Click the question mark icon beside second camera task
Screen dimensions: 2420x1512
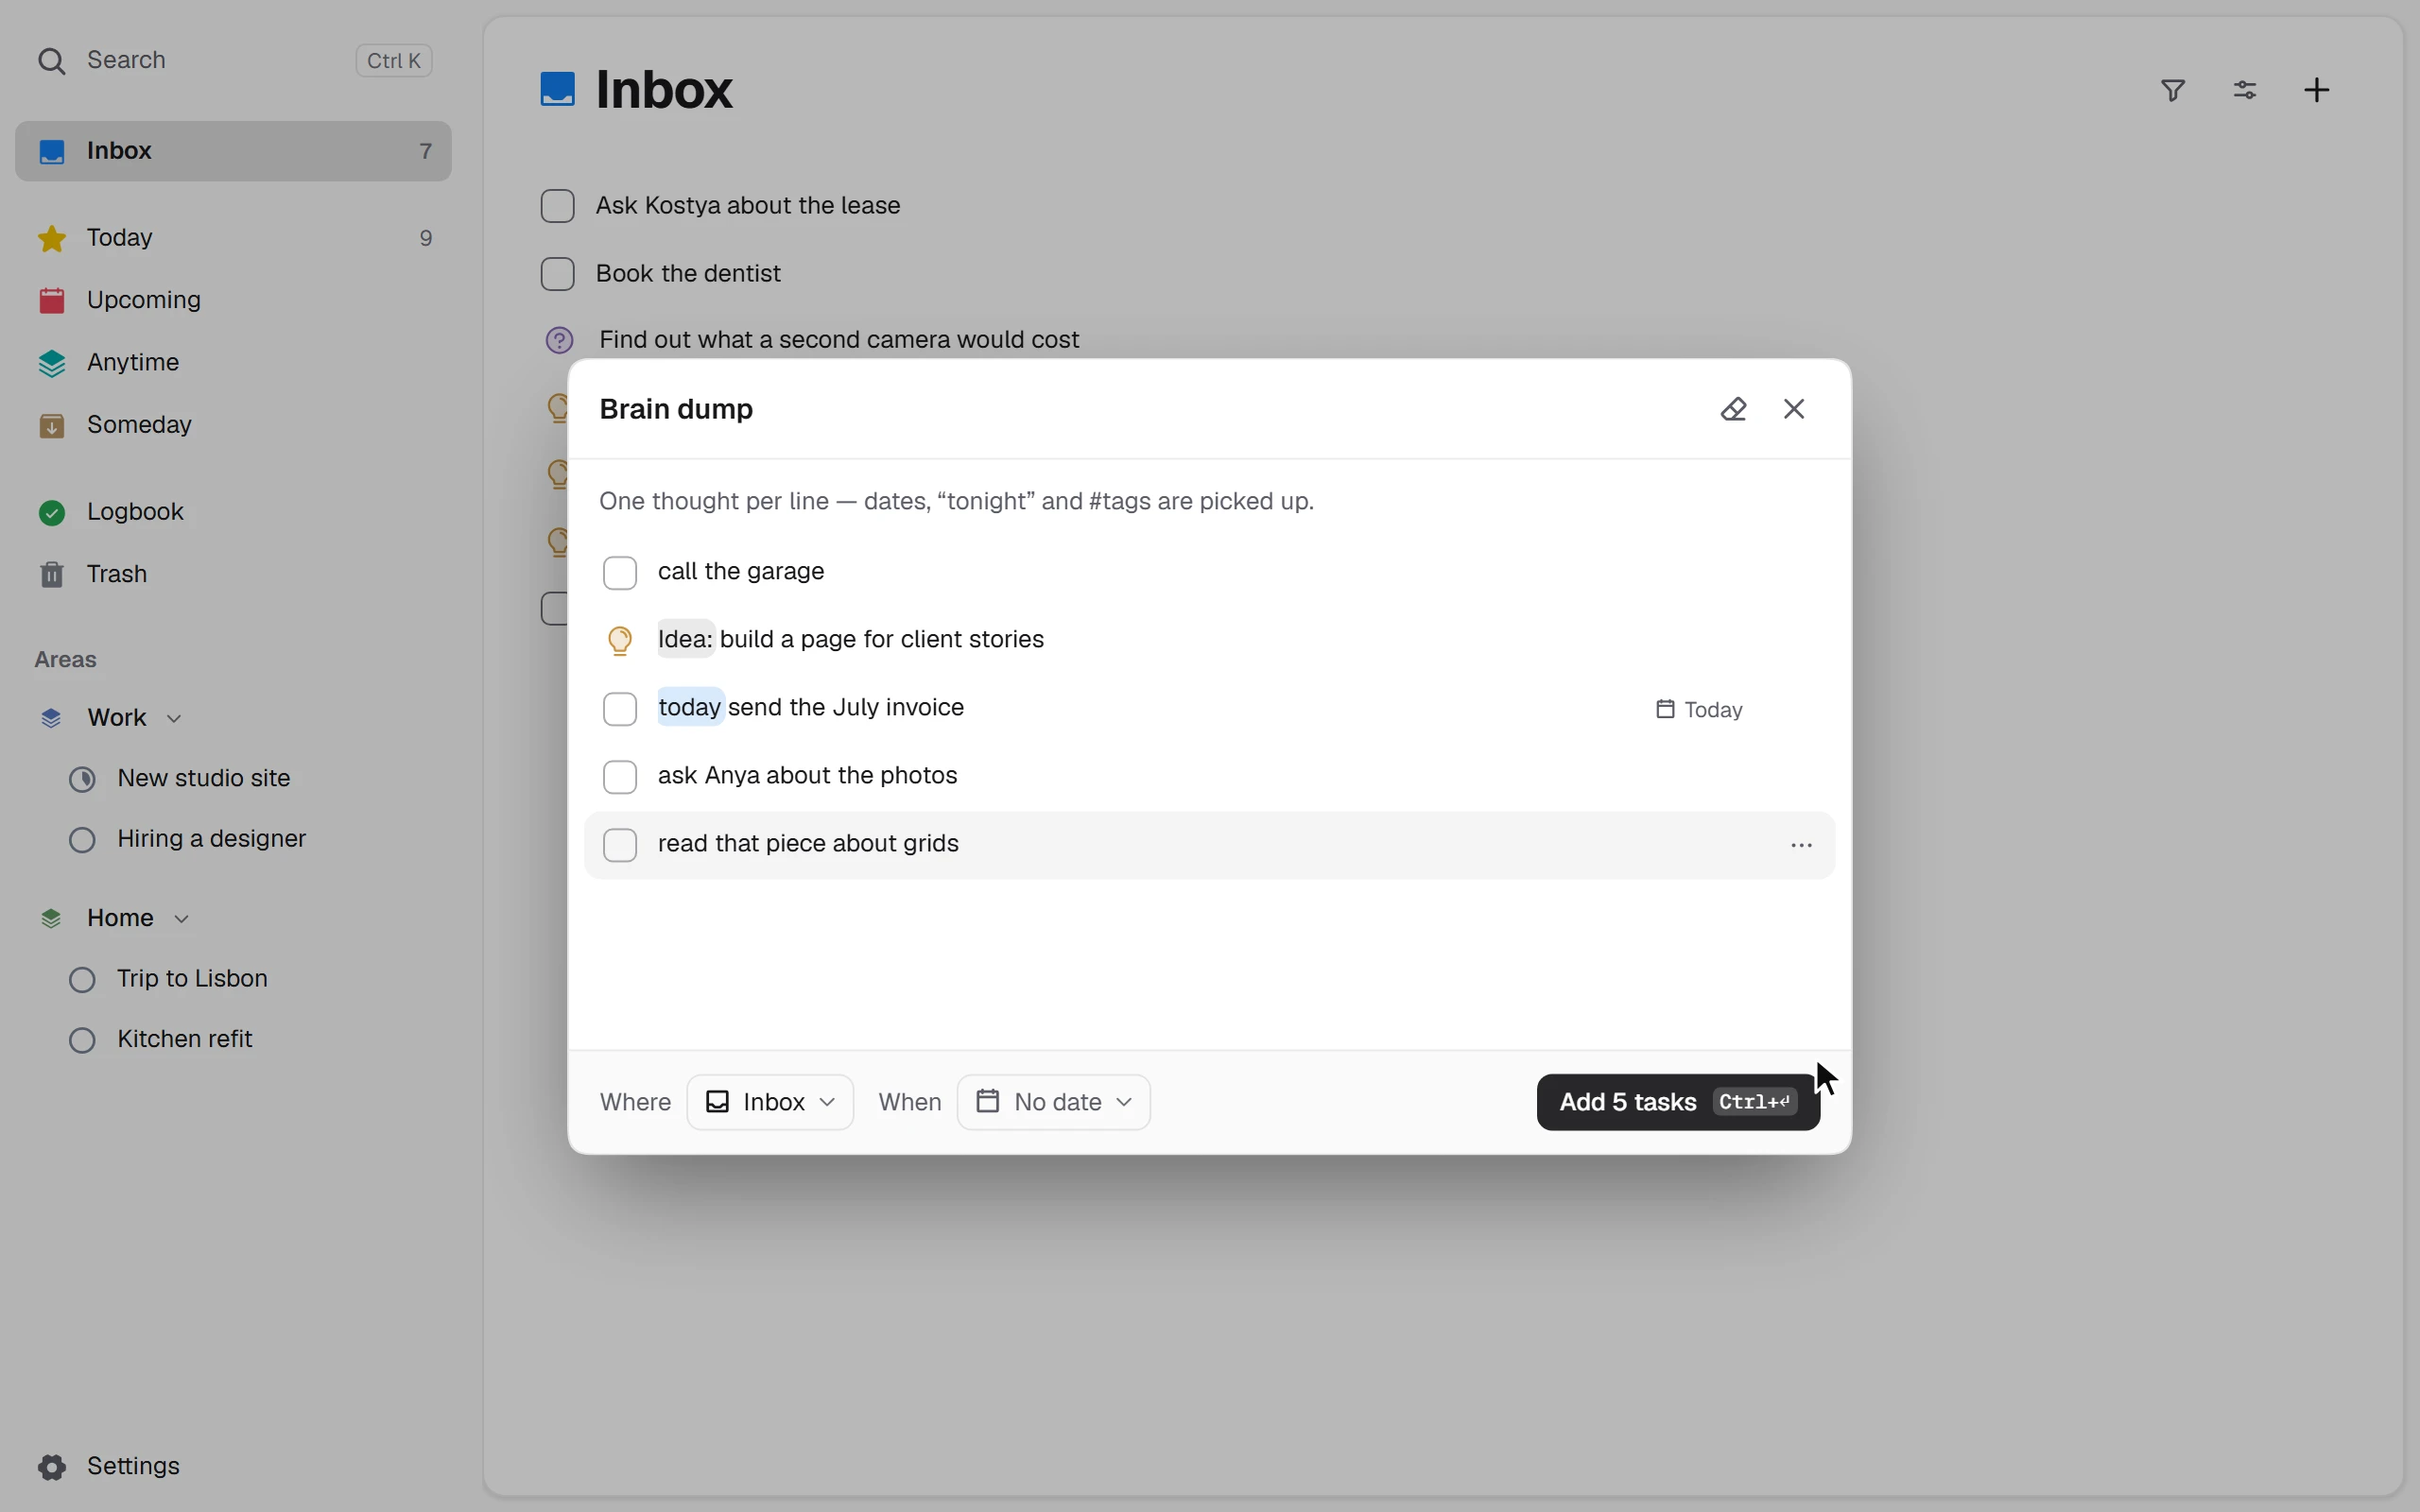coord(559,340)
